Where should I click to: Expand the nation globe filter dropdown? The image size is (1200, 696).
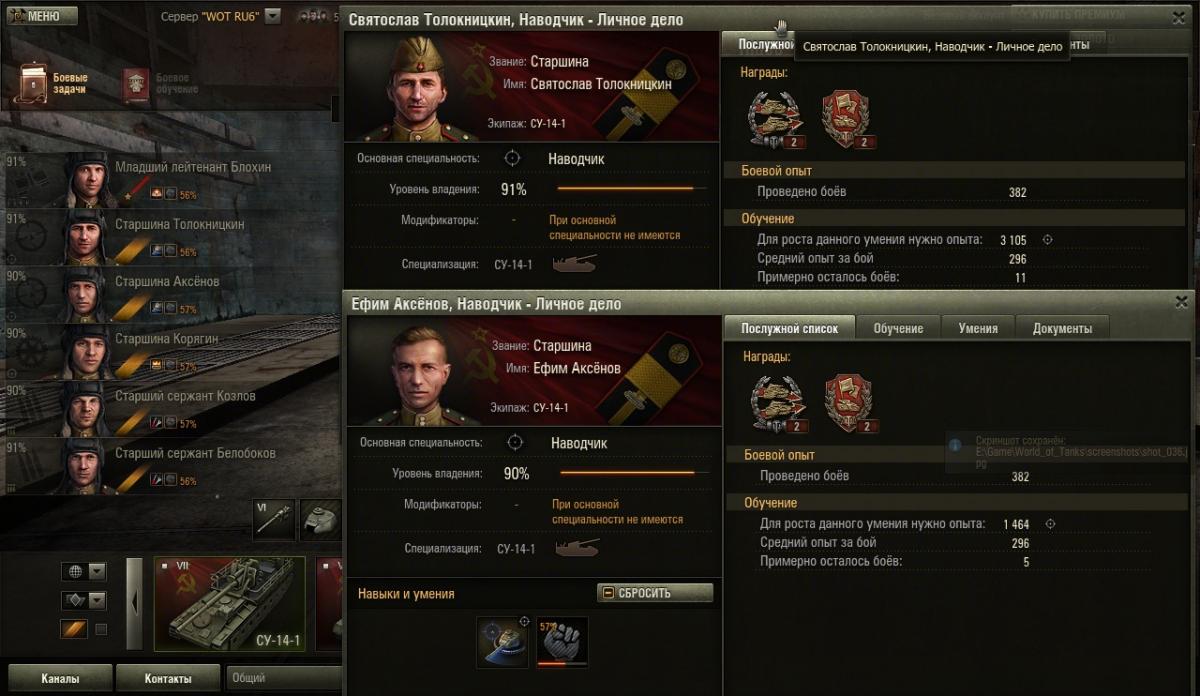point(97,571)
